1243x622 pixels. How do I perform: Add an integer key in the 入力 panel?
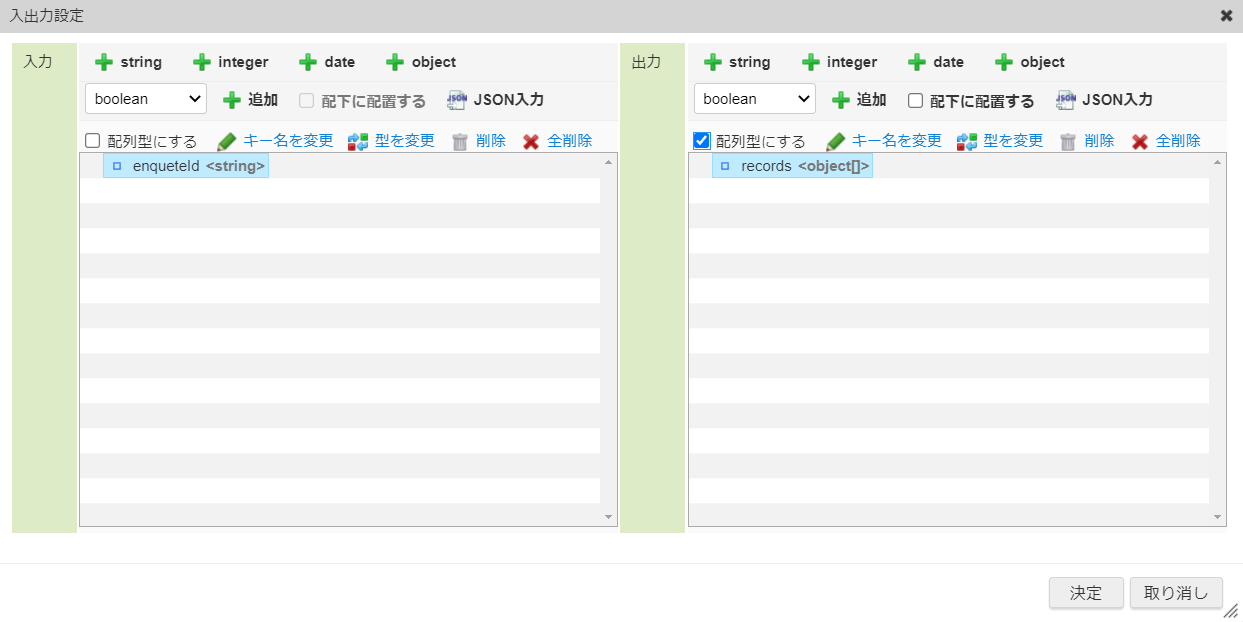point(230,62)
